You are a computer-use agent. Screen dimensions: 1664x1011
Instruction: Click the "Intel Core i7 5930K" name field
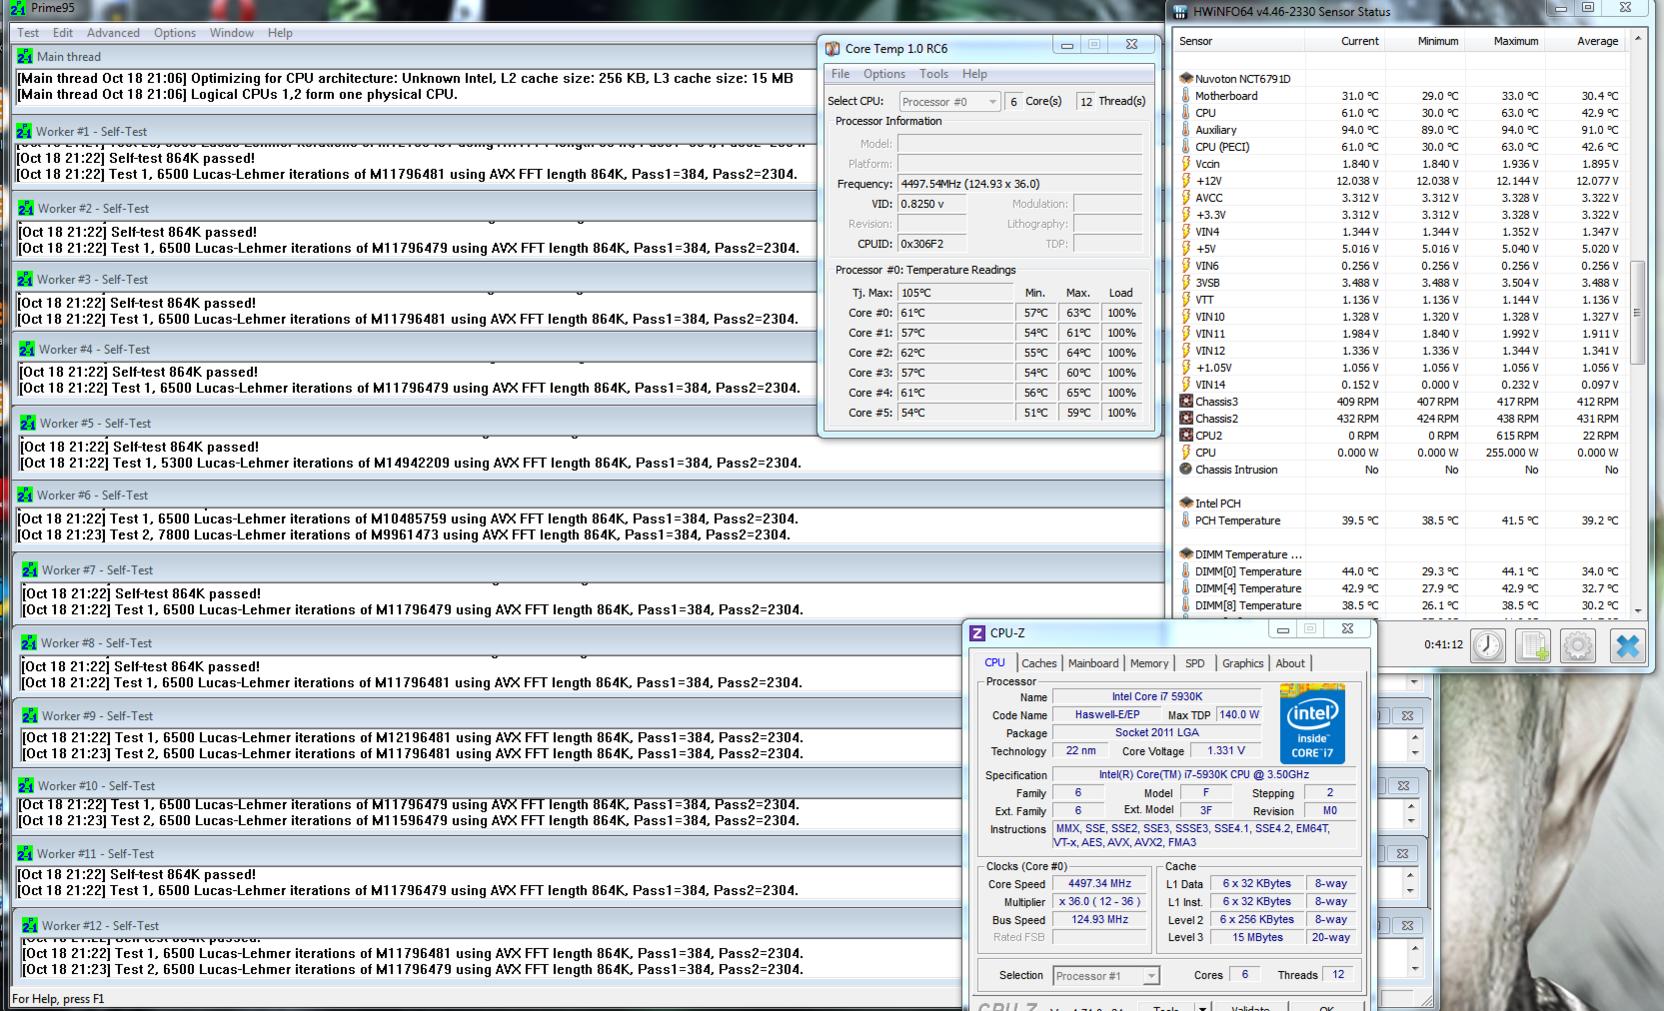[1157, 697]
